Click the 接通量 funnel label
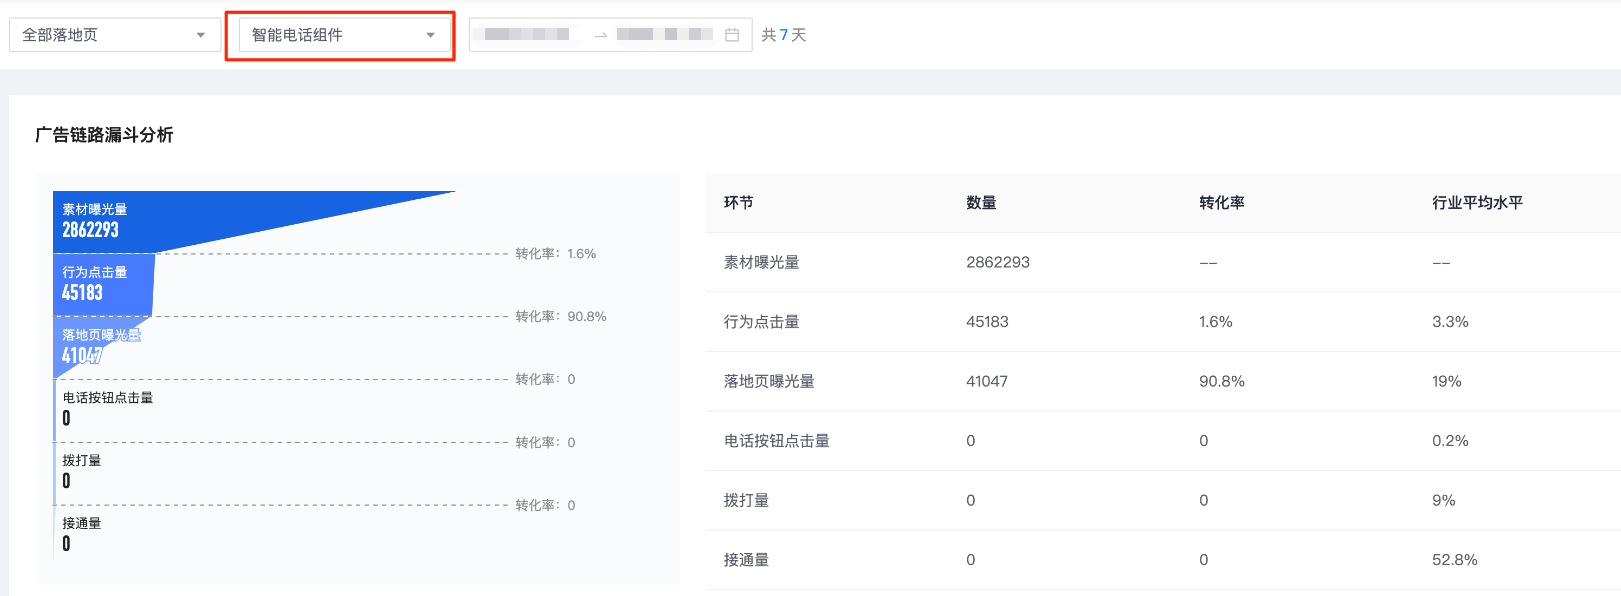Viewport: 1621px width, 596px height. [x=82, y=524]
